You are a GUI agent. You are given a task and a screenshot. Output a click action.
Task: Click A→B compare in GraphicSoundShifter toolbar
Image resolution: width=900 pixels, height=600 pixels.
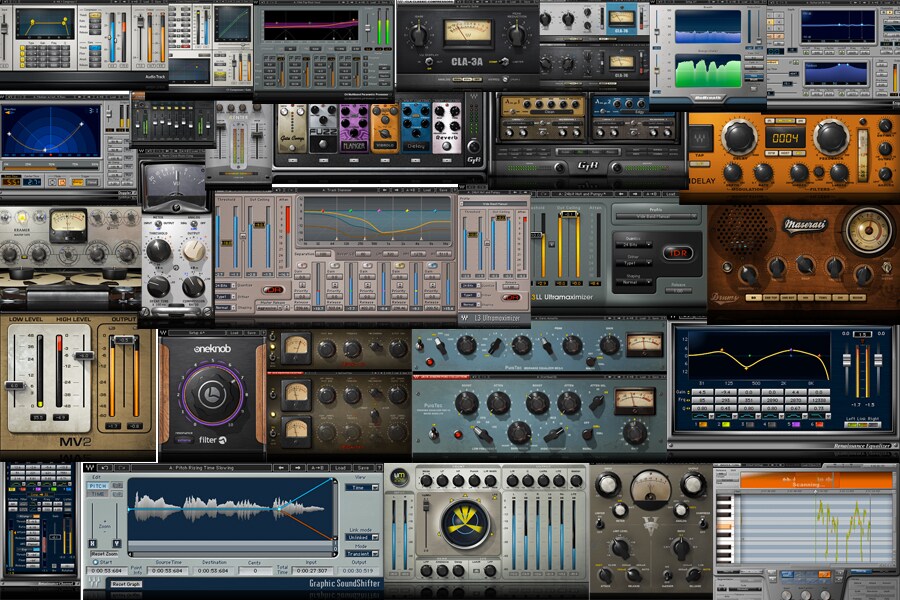click(317, 468)
